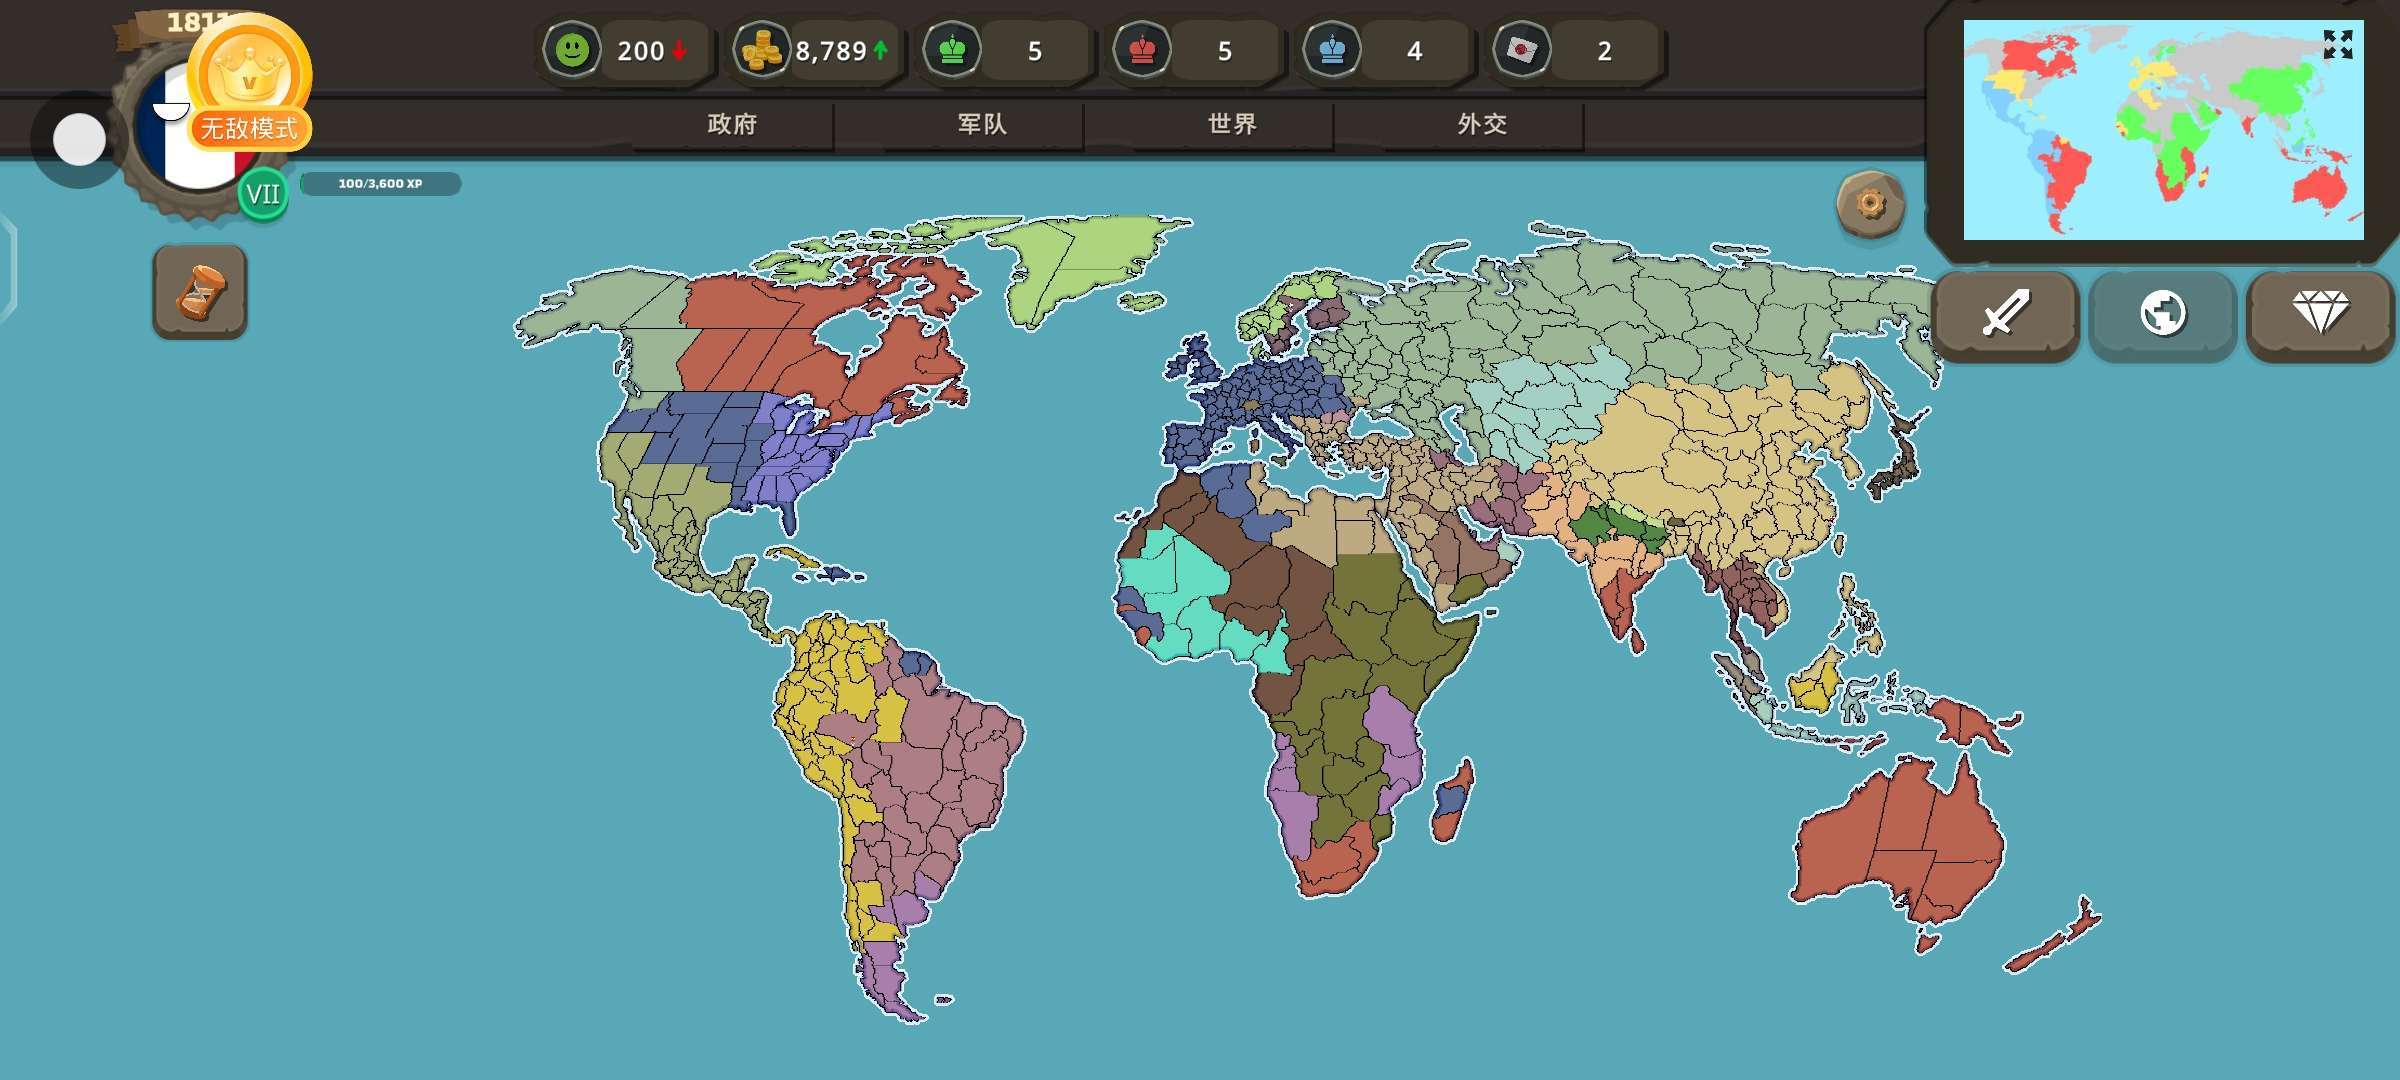This screenshot has height=1080, width=2400.
Task: Switch to the 世界 world tab
Action: (1232, 124)
